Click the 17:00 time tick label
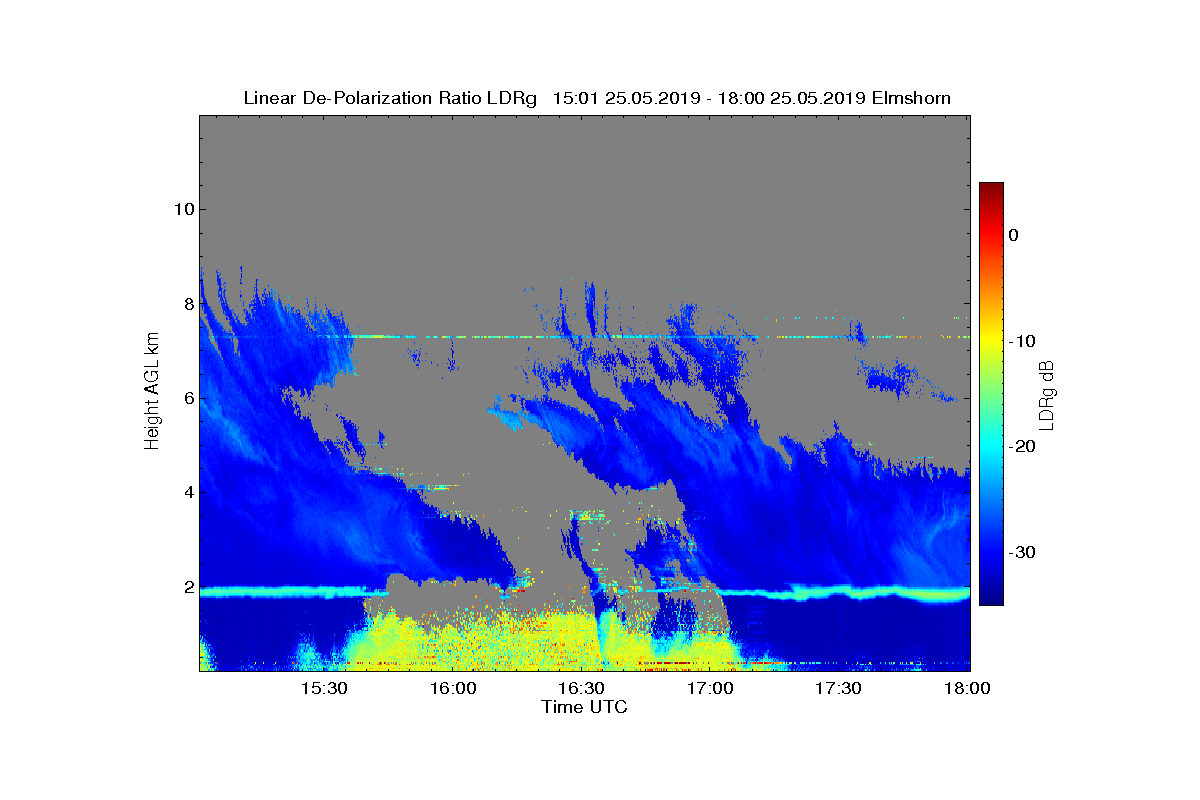 pyautogui.click(x=710, y=689)
